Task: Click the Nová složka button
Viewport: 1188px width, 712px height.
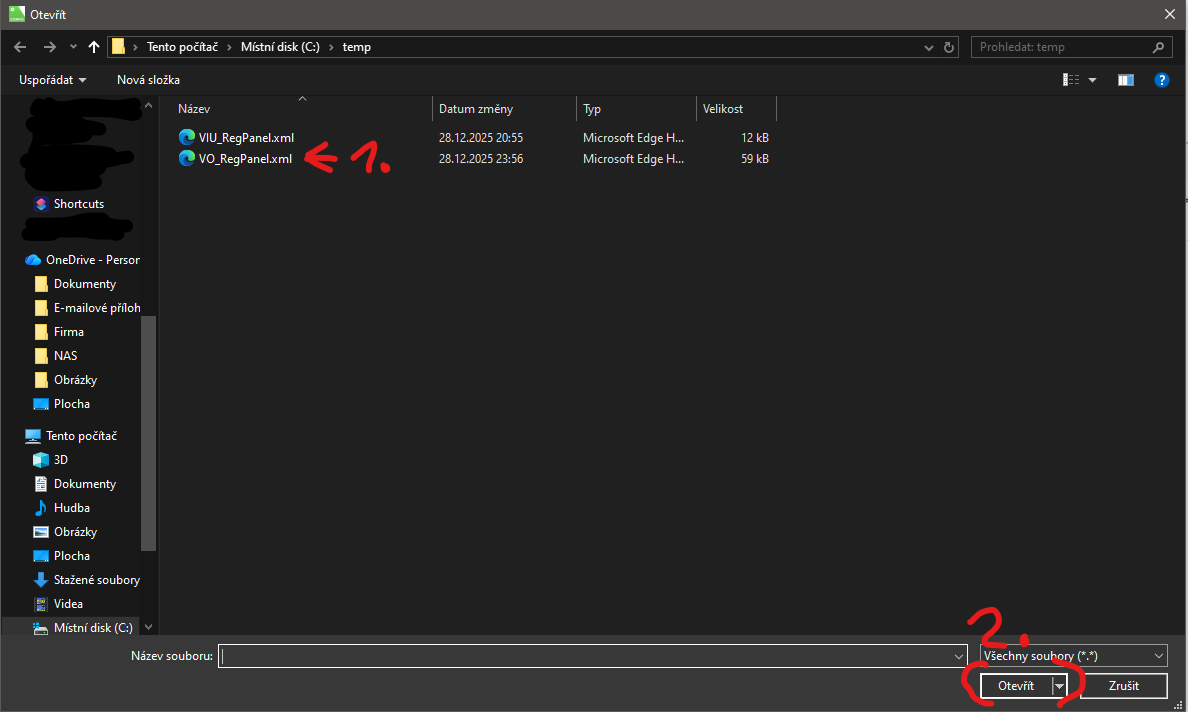Action: [148, 80]
